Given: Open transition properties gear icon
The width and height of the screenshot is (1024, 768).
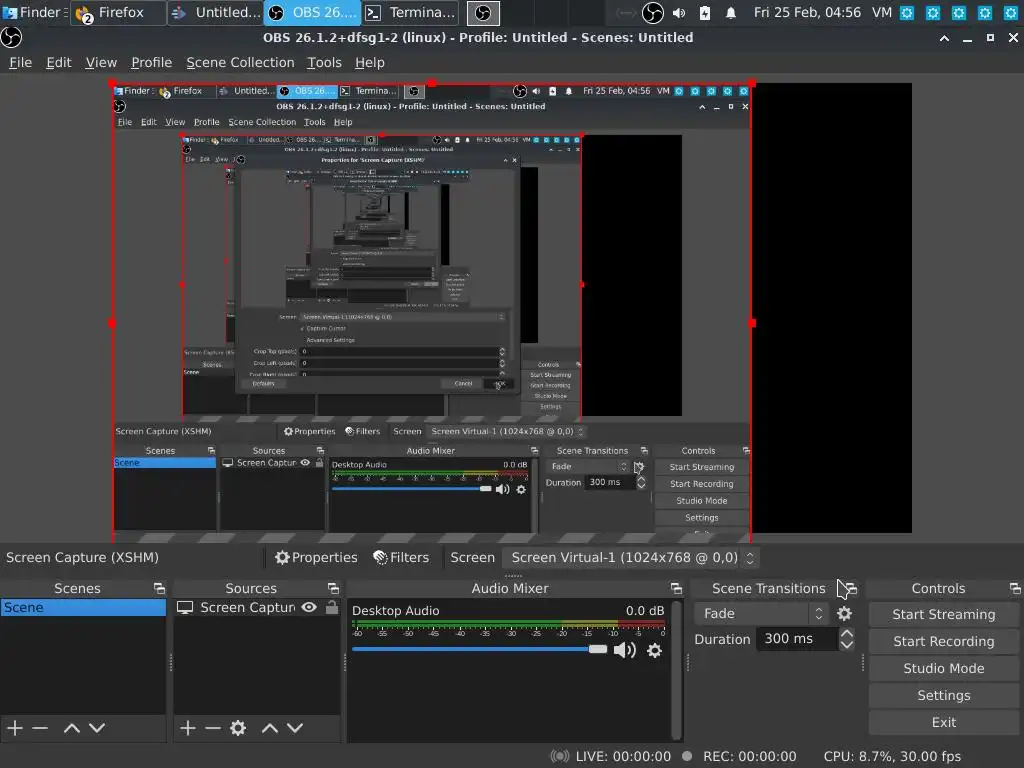Looking at the screenshot, I should pos(844,614).
